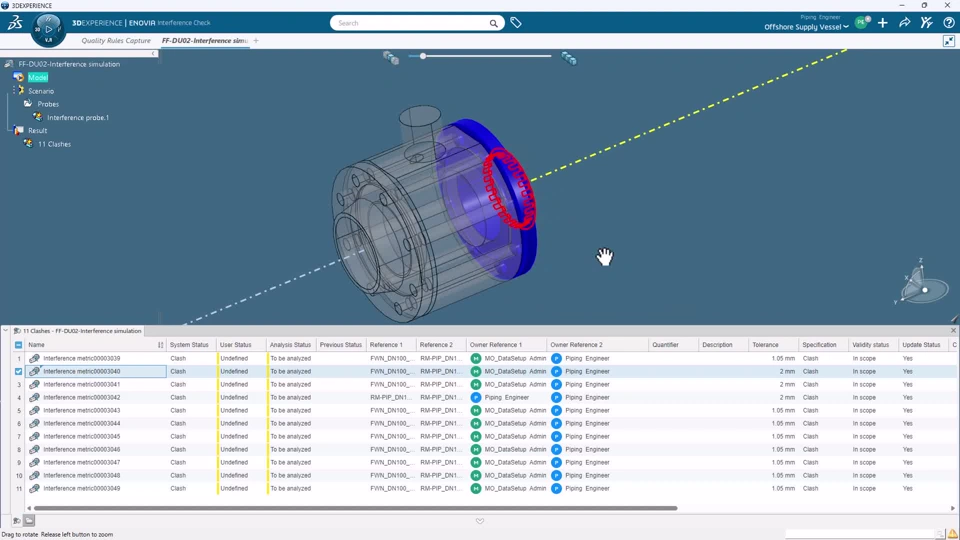Click the Interference probe.1 tree icon

point(38,117)
